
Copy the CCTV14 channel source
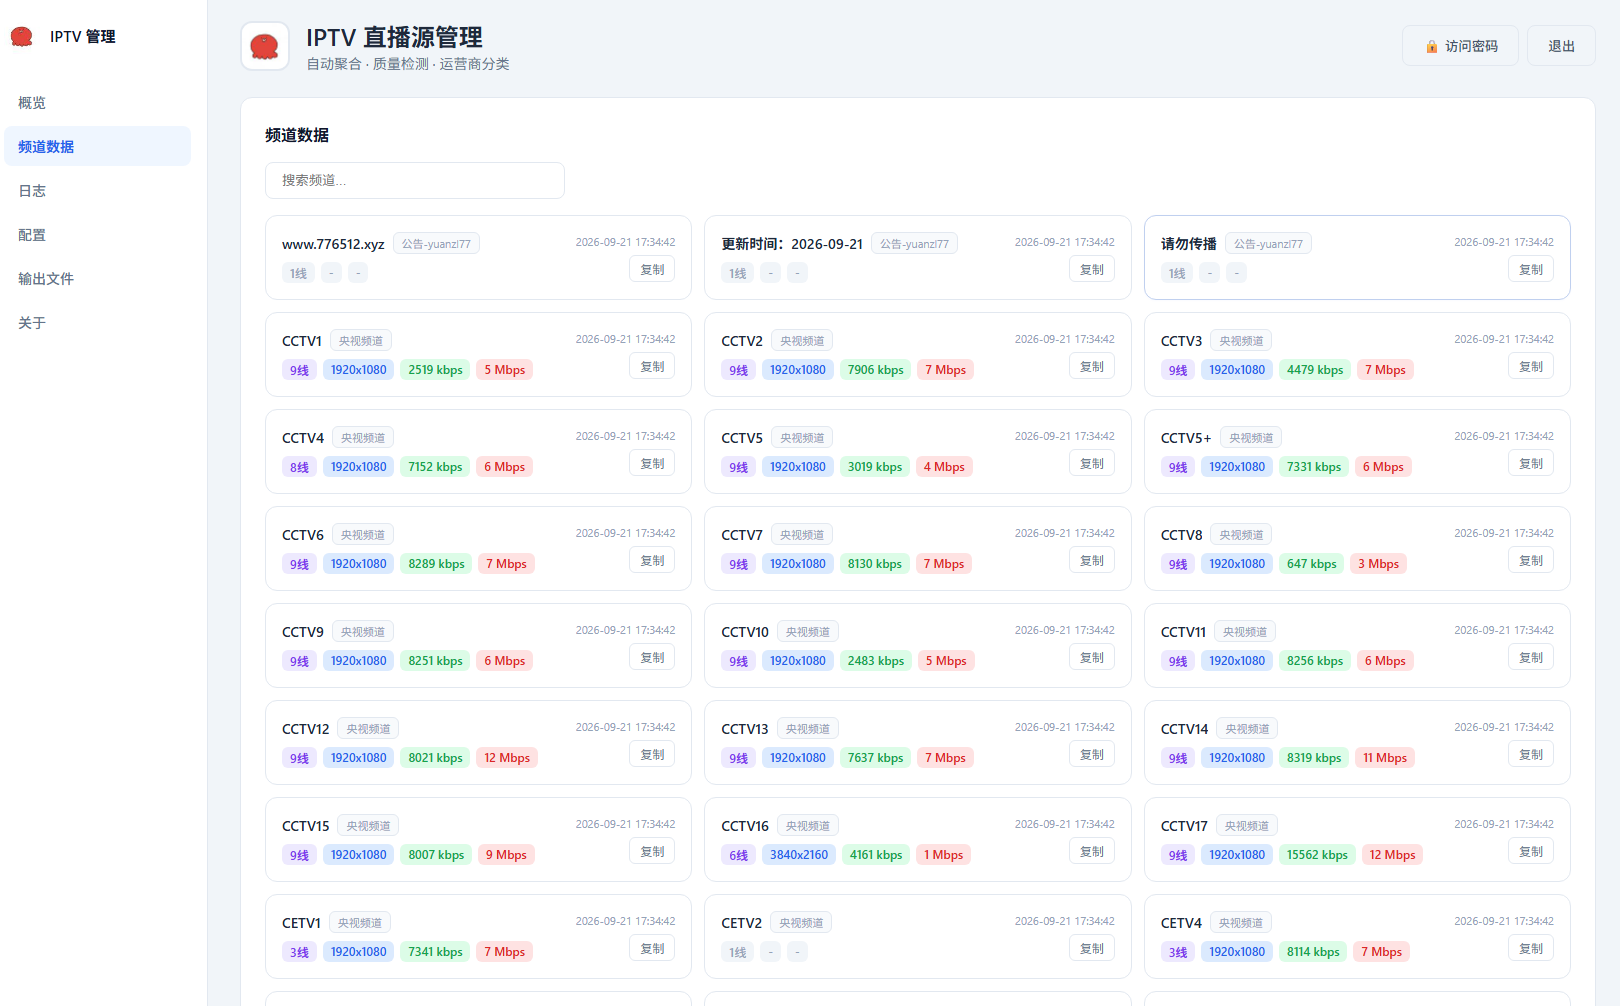point(1531,754)
